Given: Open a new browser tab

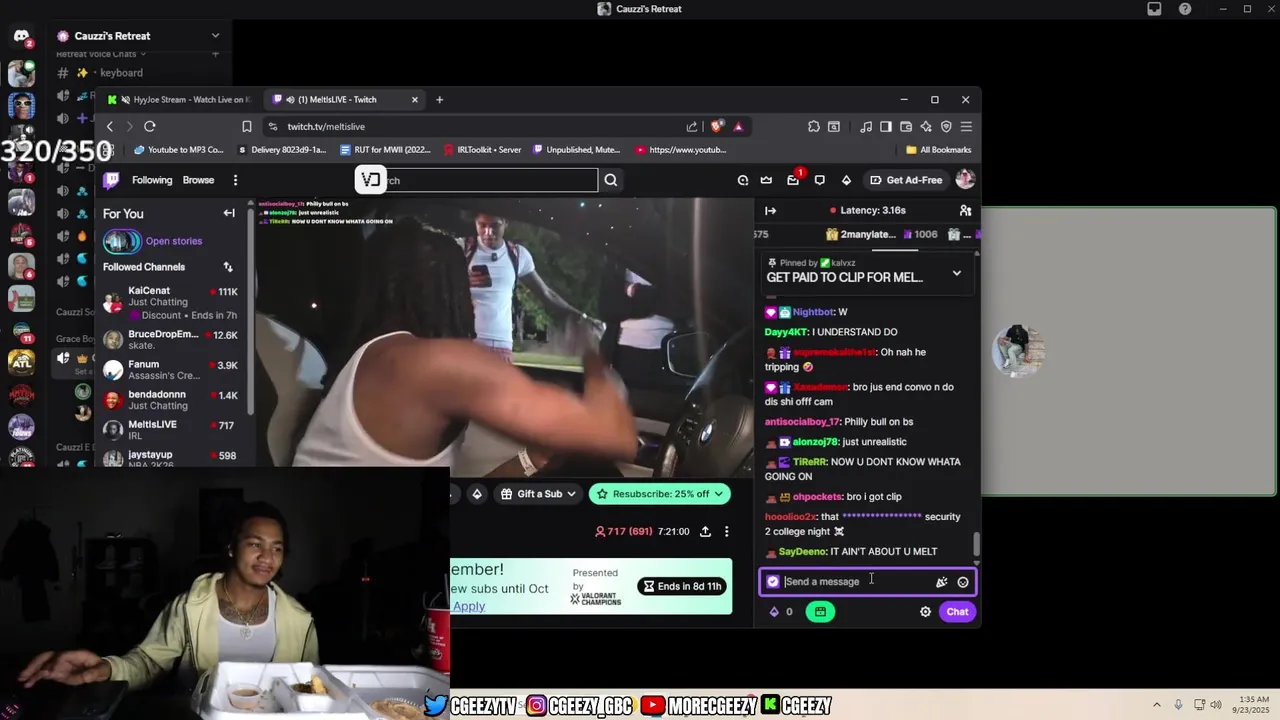Looking at the screenshot, I should [x=439, y=100].
